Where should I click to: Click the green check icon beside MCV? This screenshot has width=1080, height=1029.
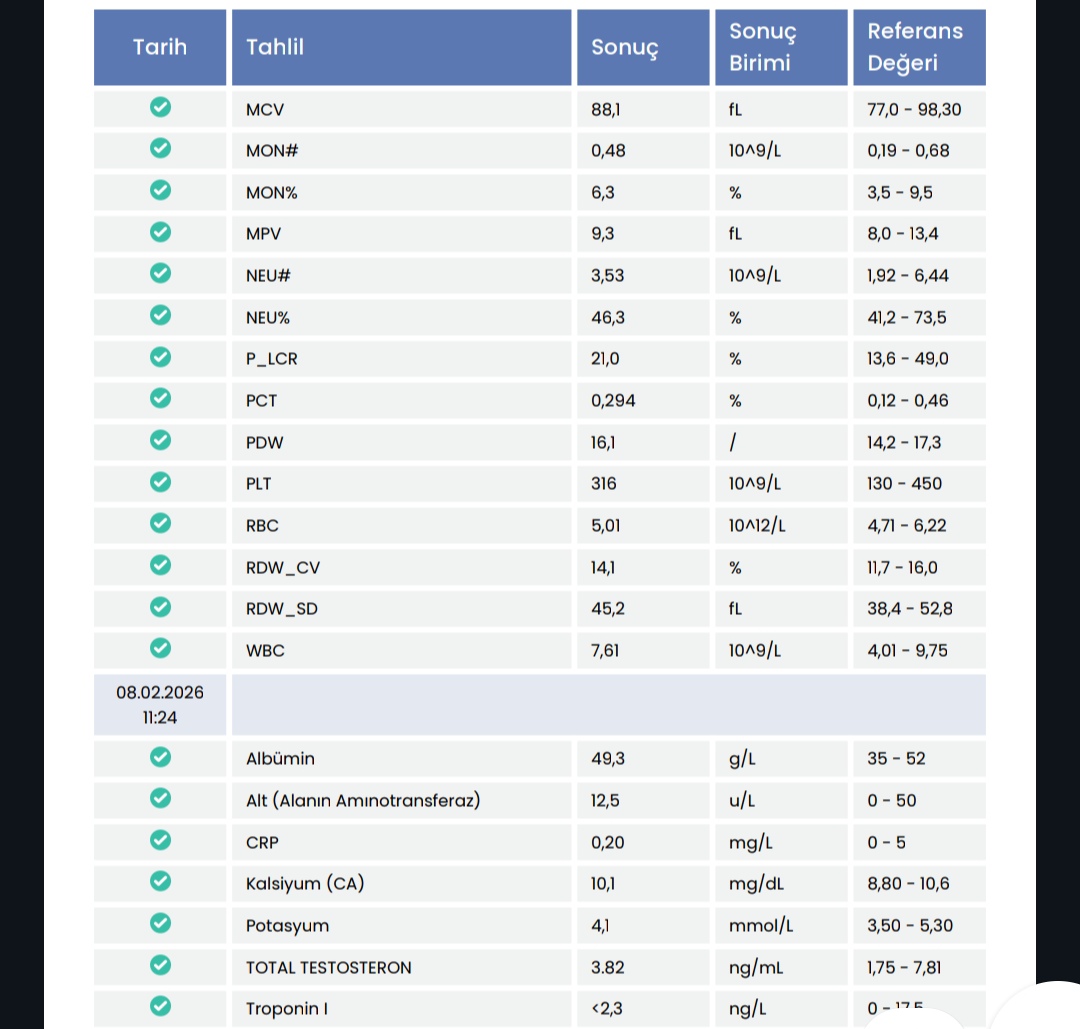click(x=160, y=108)
